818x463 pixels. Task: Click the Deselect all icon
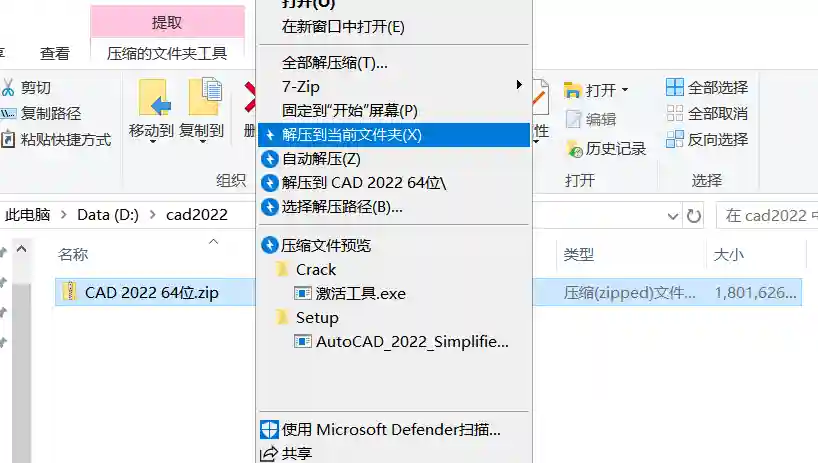pyautogui.click(x=675, y=113)
